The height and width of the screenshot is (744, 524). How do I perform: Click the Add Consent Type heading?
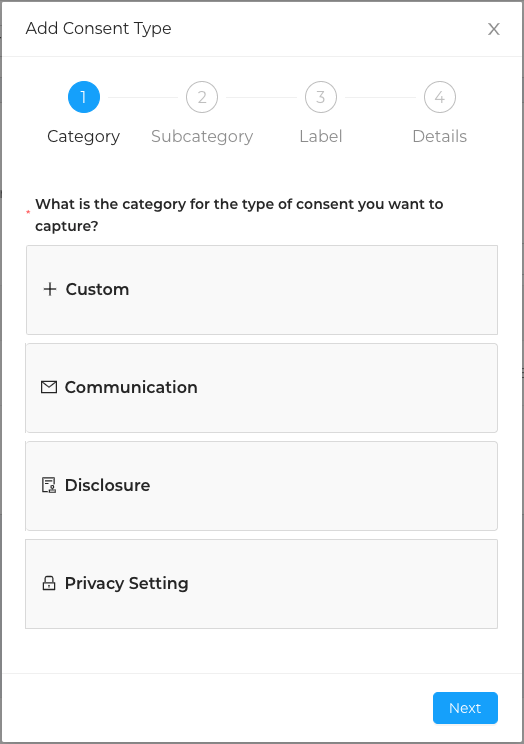[x=99, y=28]
